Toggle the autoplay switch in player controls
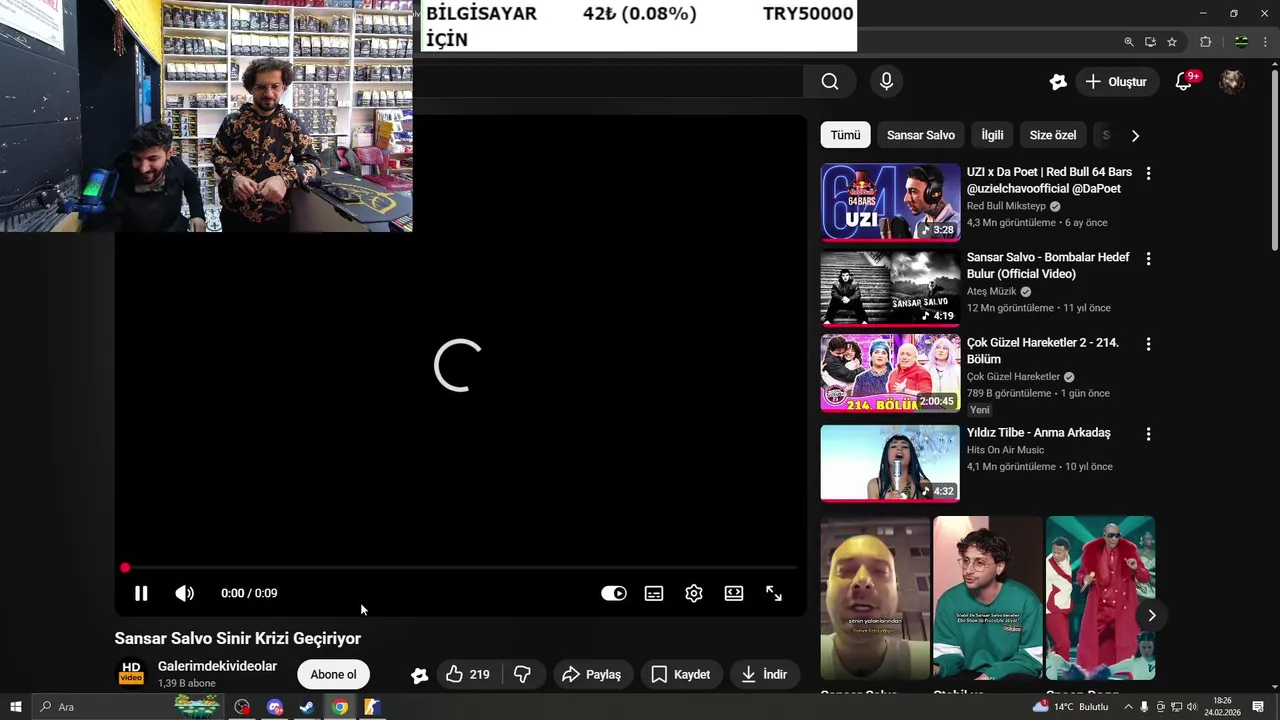Image resolution: width=1280 pixels, height=720 pixels. coord(614,593)
